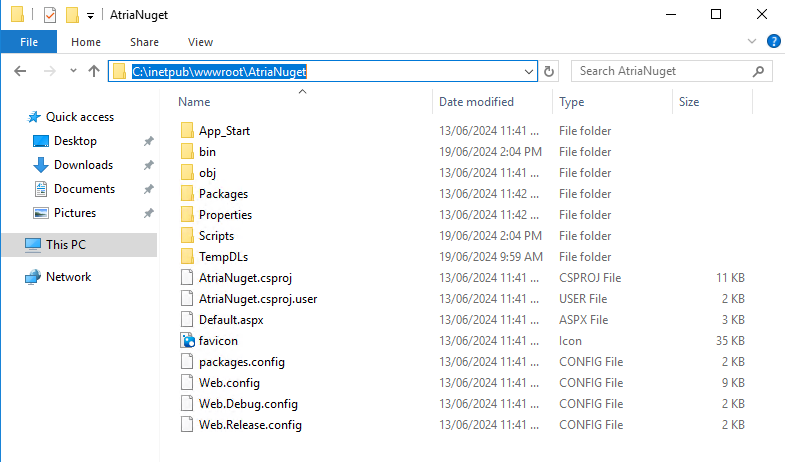
Task: Select the App_Start folder icon
Action: point(187,130)
